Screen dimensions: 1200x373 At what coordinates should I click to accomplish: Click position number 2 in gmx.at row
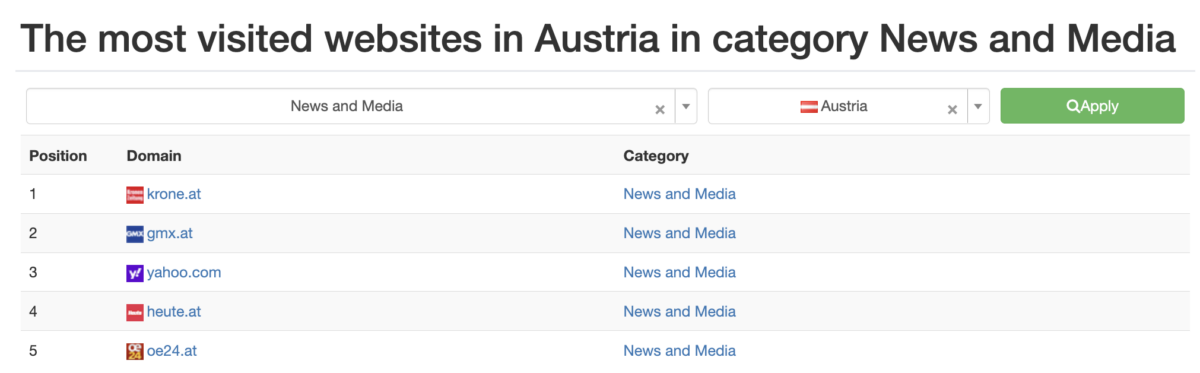click(33, 233)
